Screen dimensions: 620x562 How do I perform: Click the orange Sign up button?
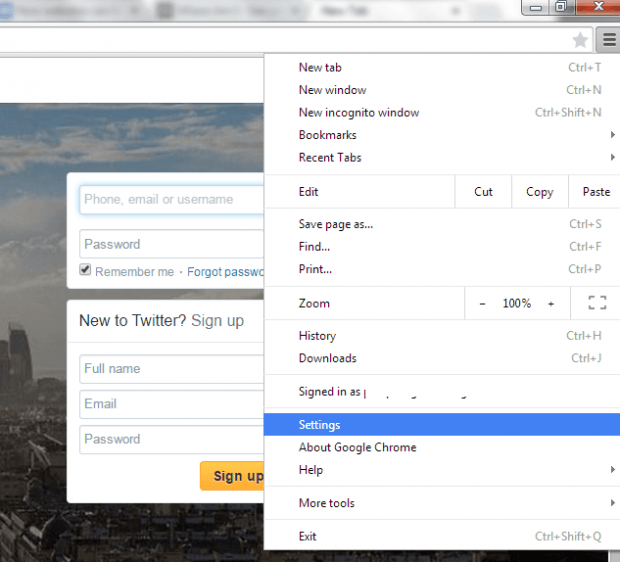(x=232, y=476)
